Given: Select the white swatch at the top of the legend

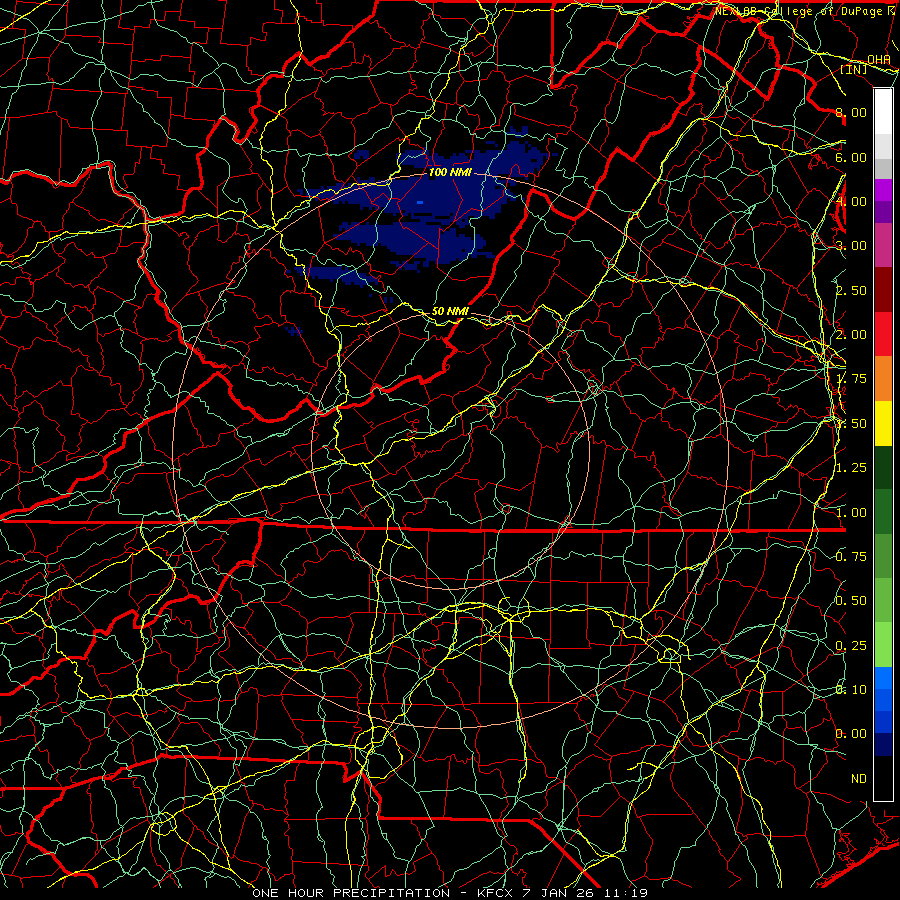Looking at the screenshot, I should [x=883, y=112].
